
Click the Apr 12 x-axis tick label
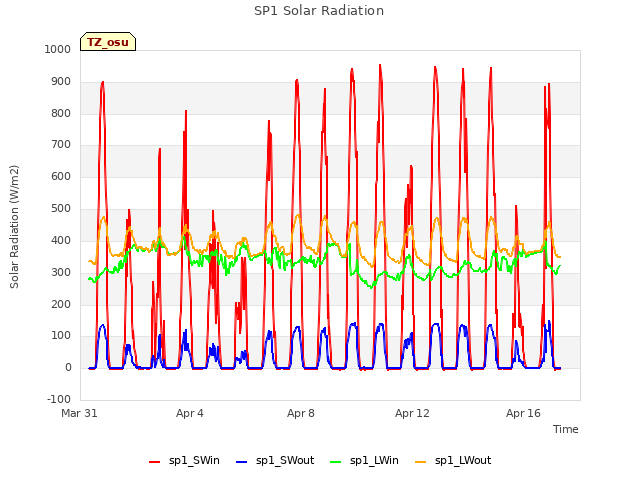pos(412,413)
